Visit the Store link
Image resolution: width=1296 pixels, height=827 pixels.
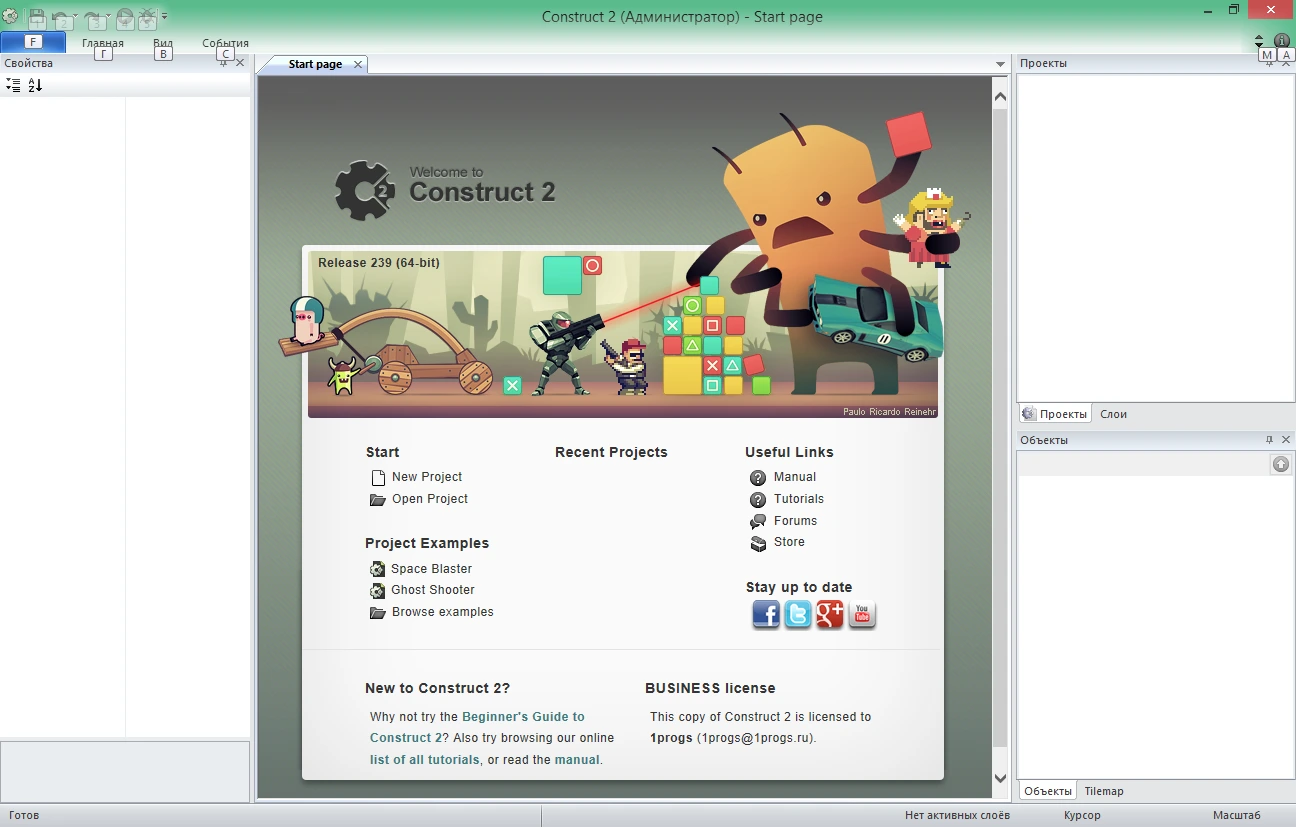789,542
